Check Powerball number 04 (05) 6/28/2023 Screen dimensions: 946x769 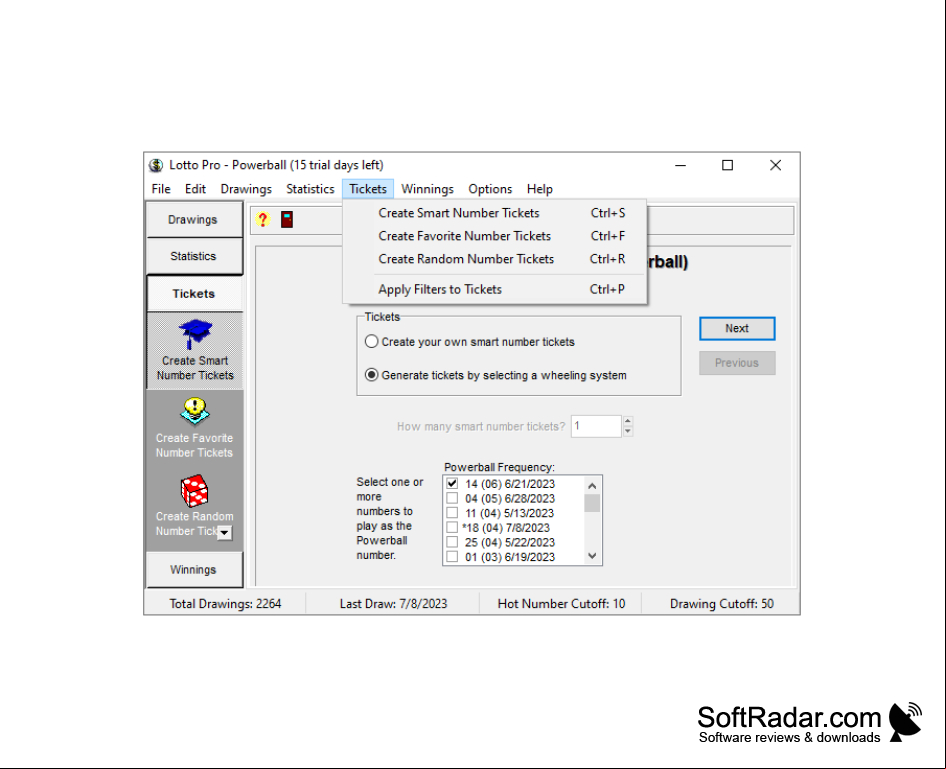(452, 498)
